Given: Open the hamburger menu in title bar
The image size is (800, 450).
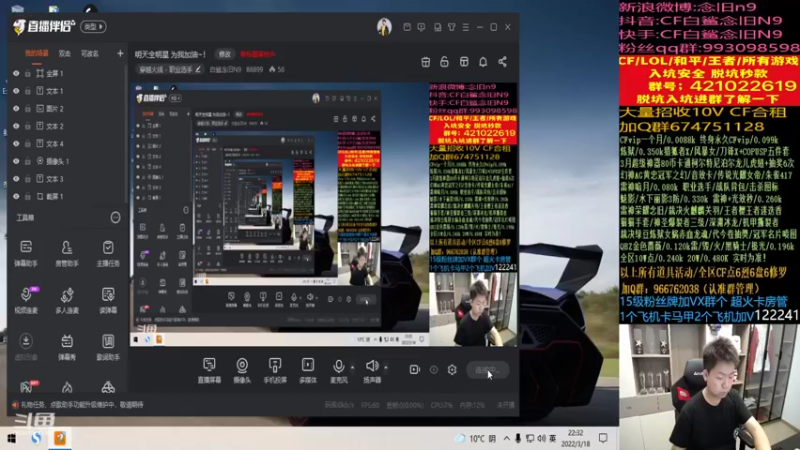Looking at the screenshot, I should (466, 27).
